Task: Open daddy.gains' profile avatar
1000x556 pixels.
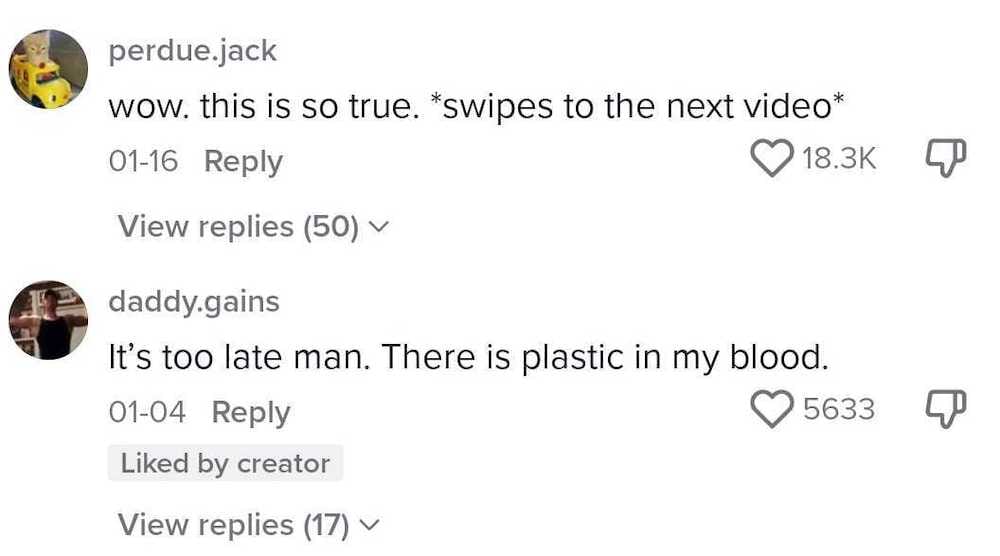Action: pos(48,320)
